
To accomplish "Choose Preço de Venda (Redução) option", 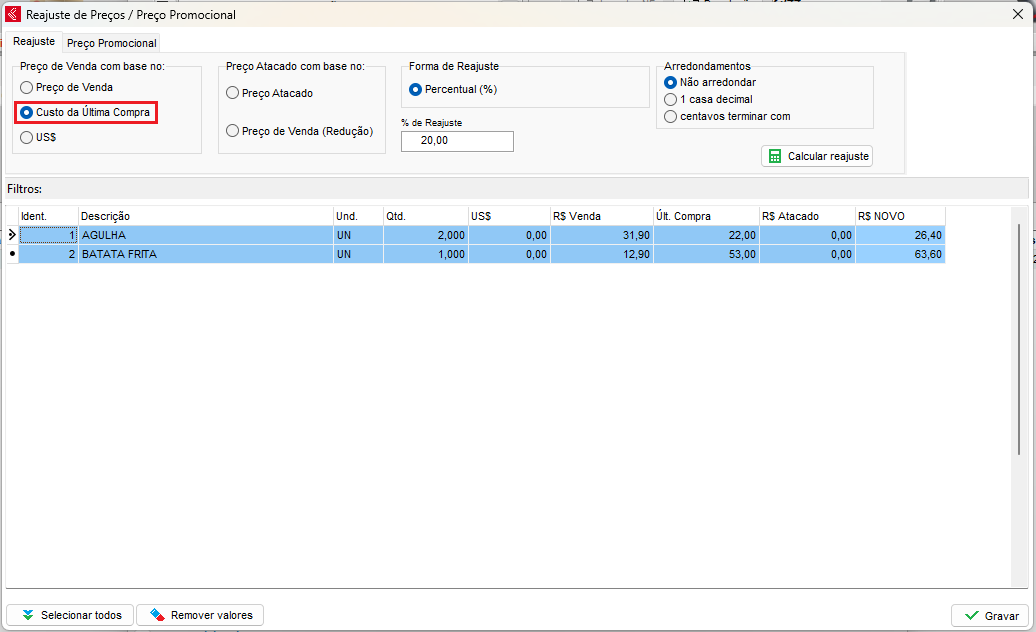I will pyautogui.click(x=233, y=131).
